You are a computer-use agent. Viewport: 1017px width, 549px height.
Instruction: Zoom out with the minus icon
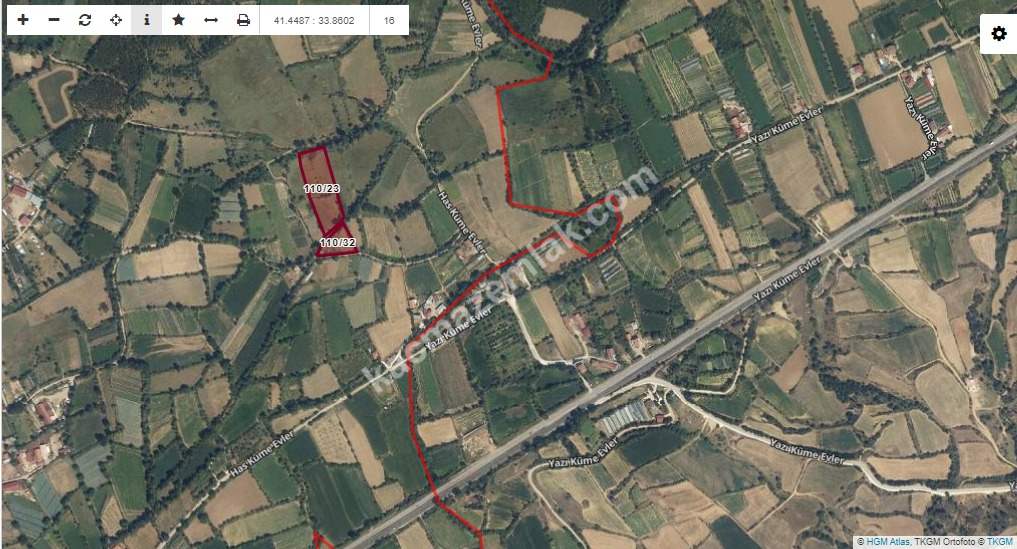[x=54, y=20]
